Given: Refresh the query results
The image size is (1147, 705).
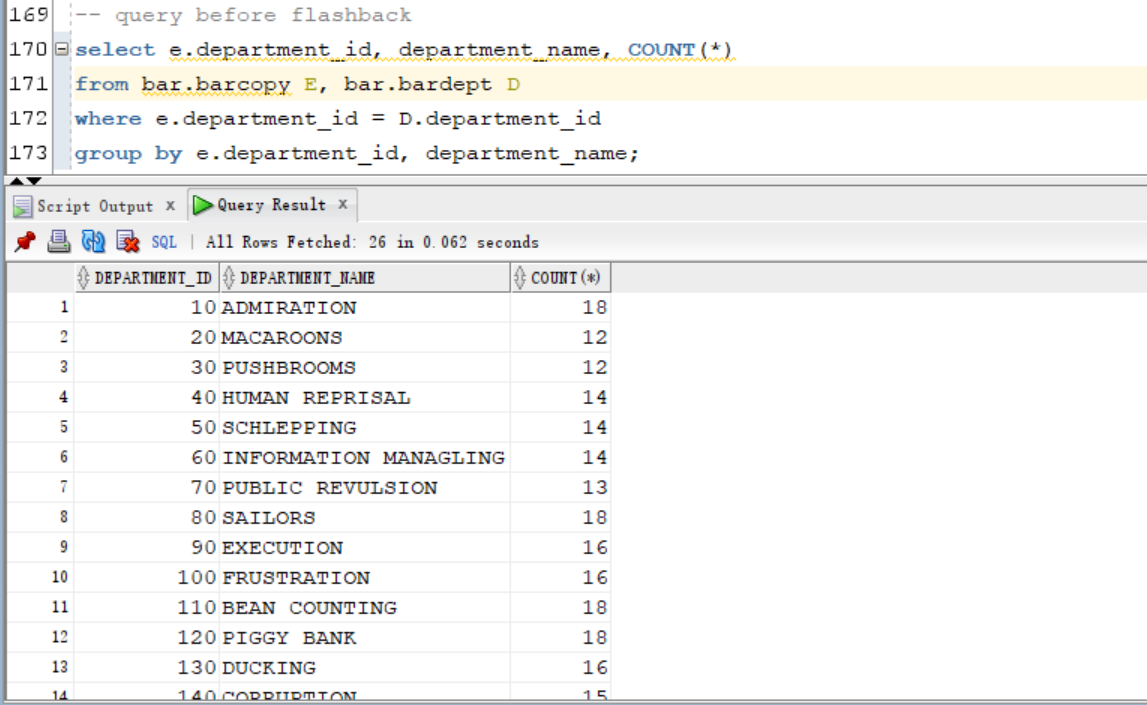Looking at the screenshot, I should pyautogui.click(x=93, y=241).
